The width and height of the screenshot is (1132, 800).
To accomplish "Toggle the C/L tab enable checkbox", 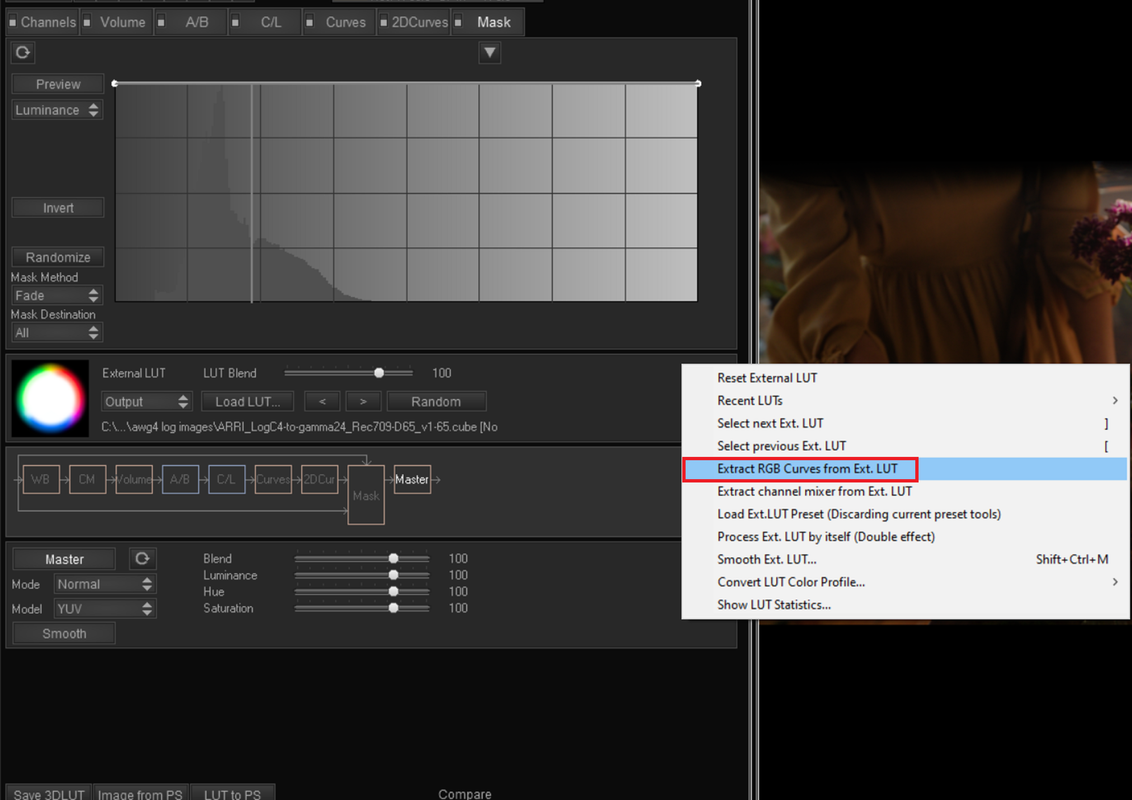I will coord(235,22).
